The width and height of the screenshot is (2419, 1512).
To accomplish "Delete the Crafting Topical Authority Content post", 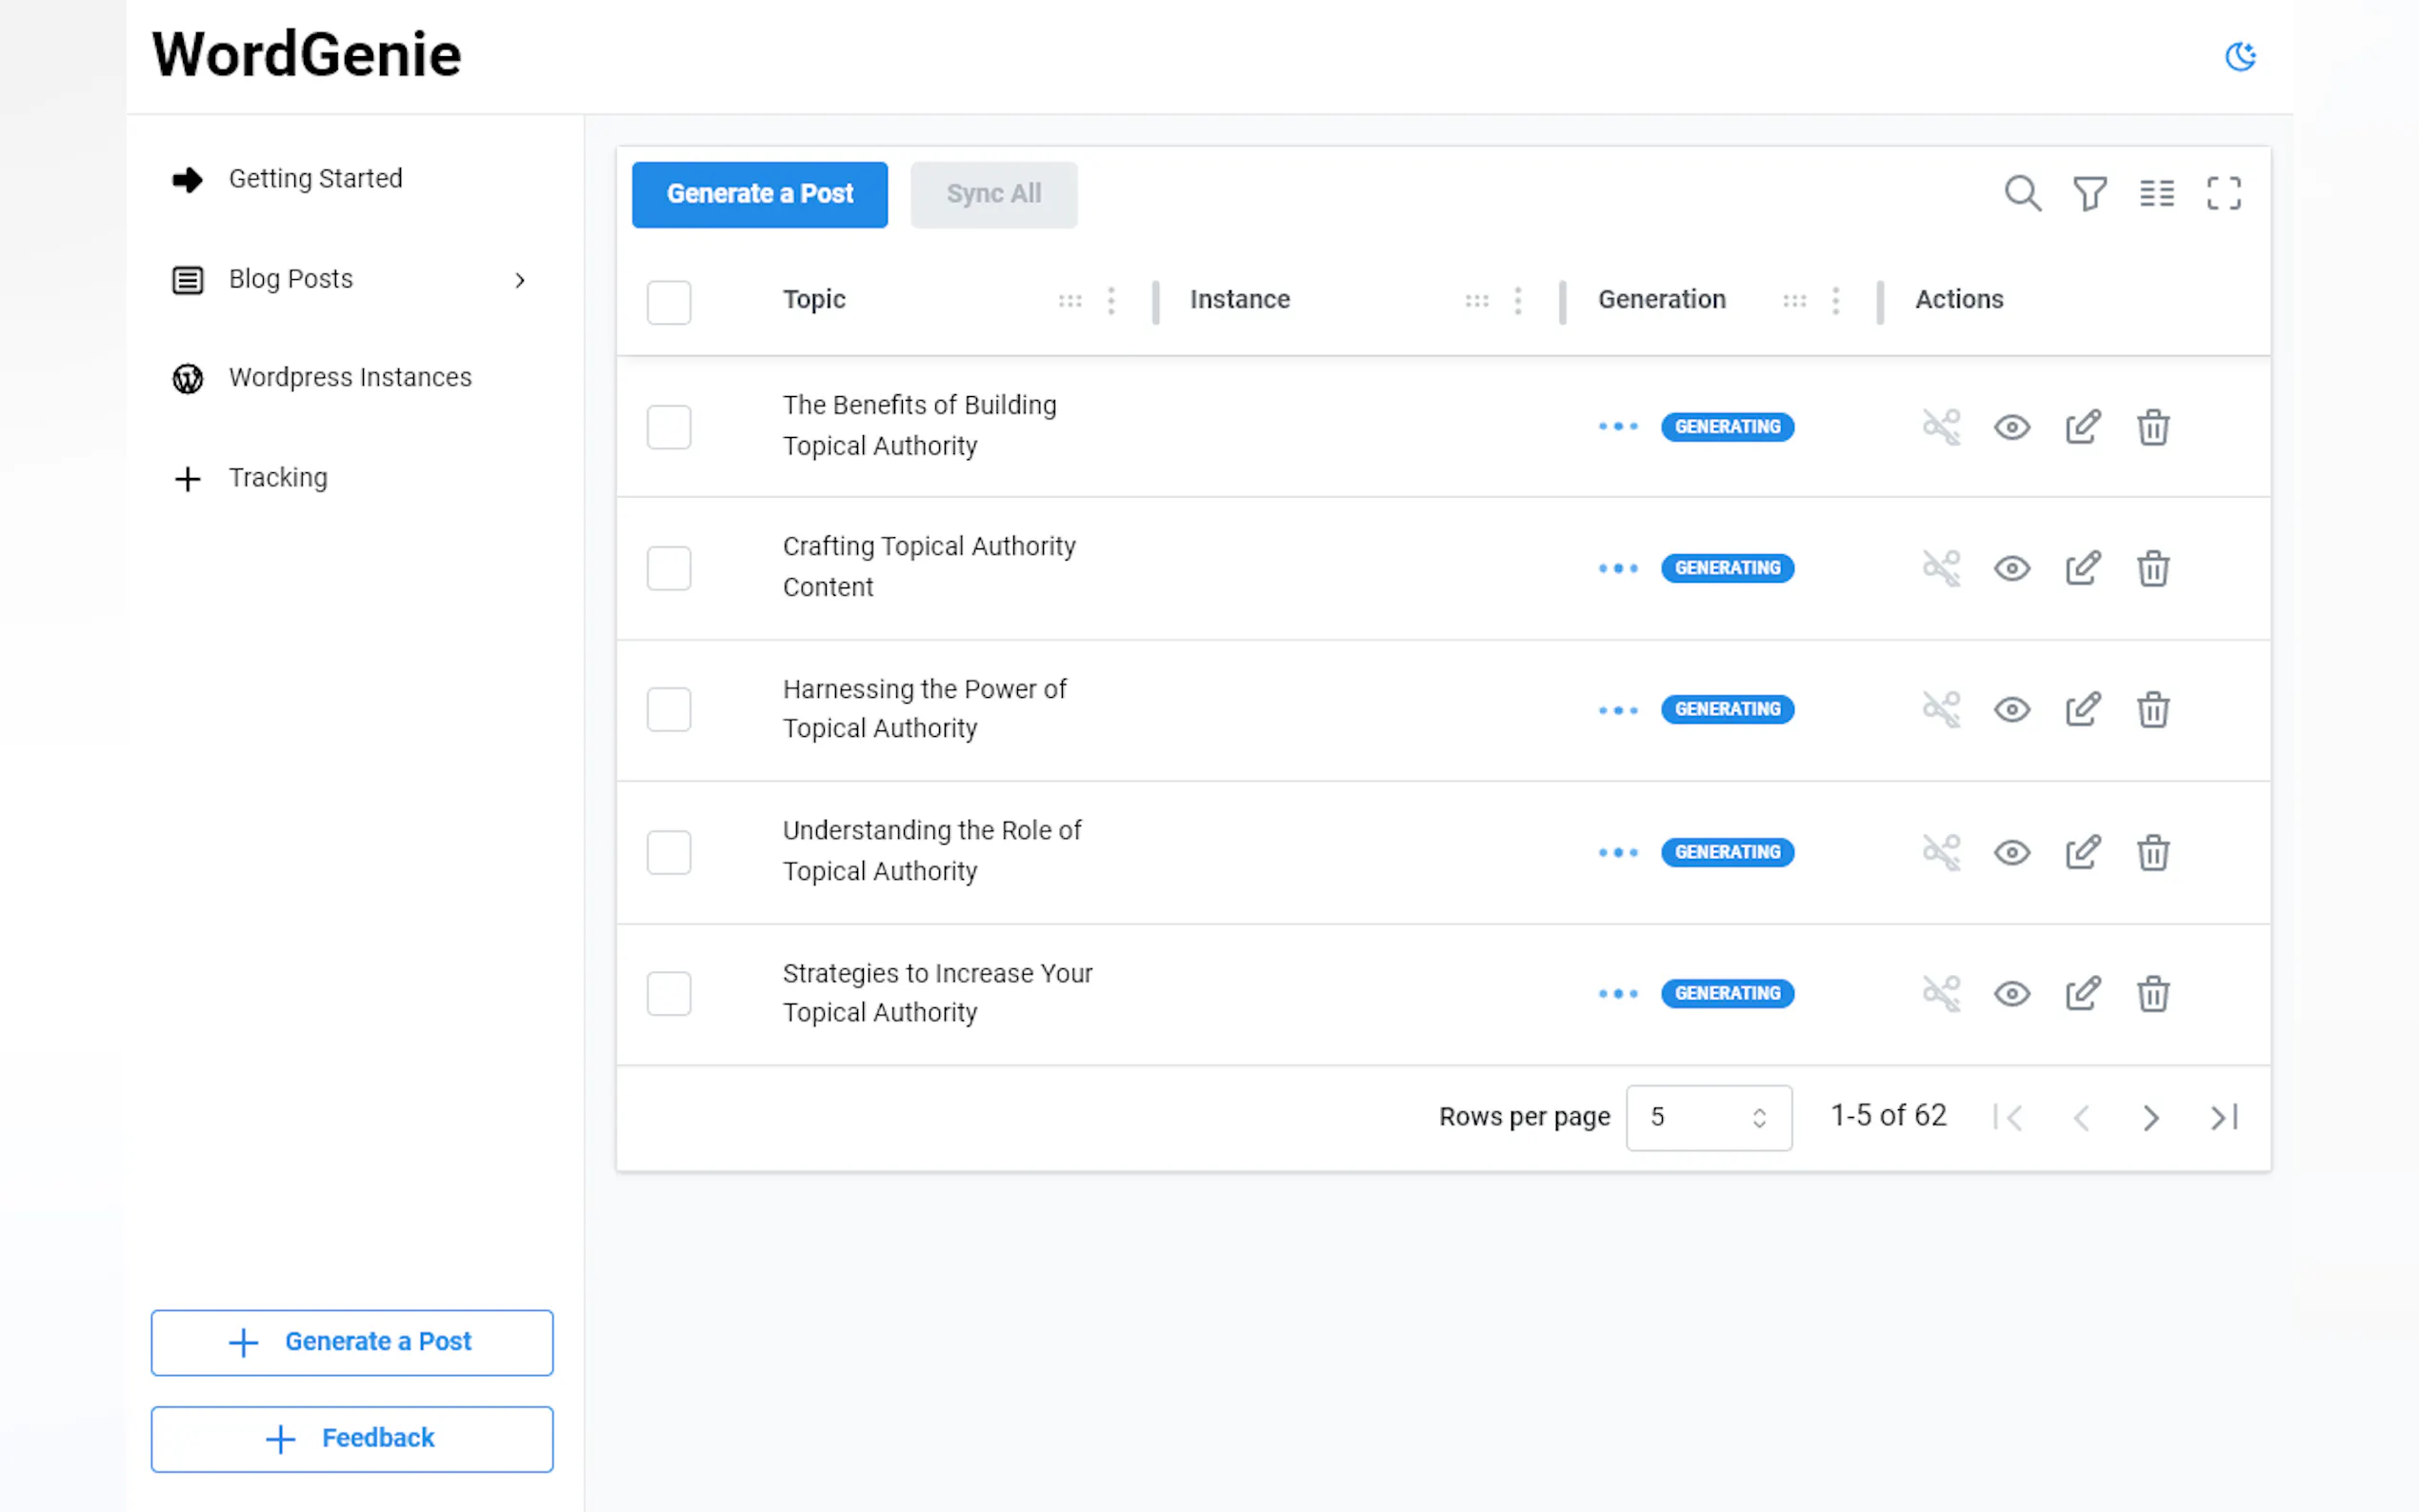I will pyautogui.click(x=2152, y=569).
